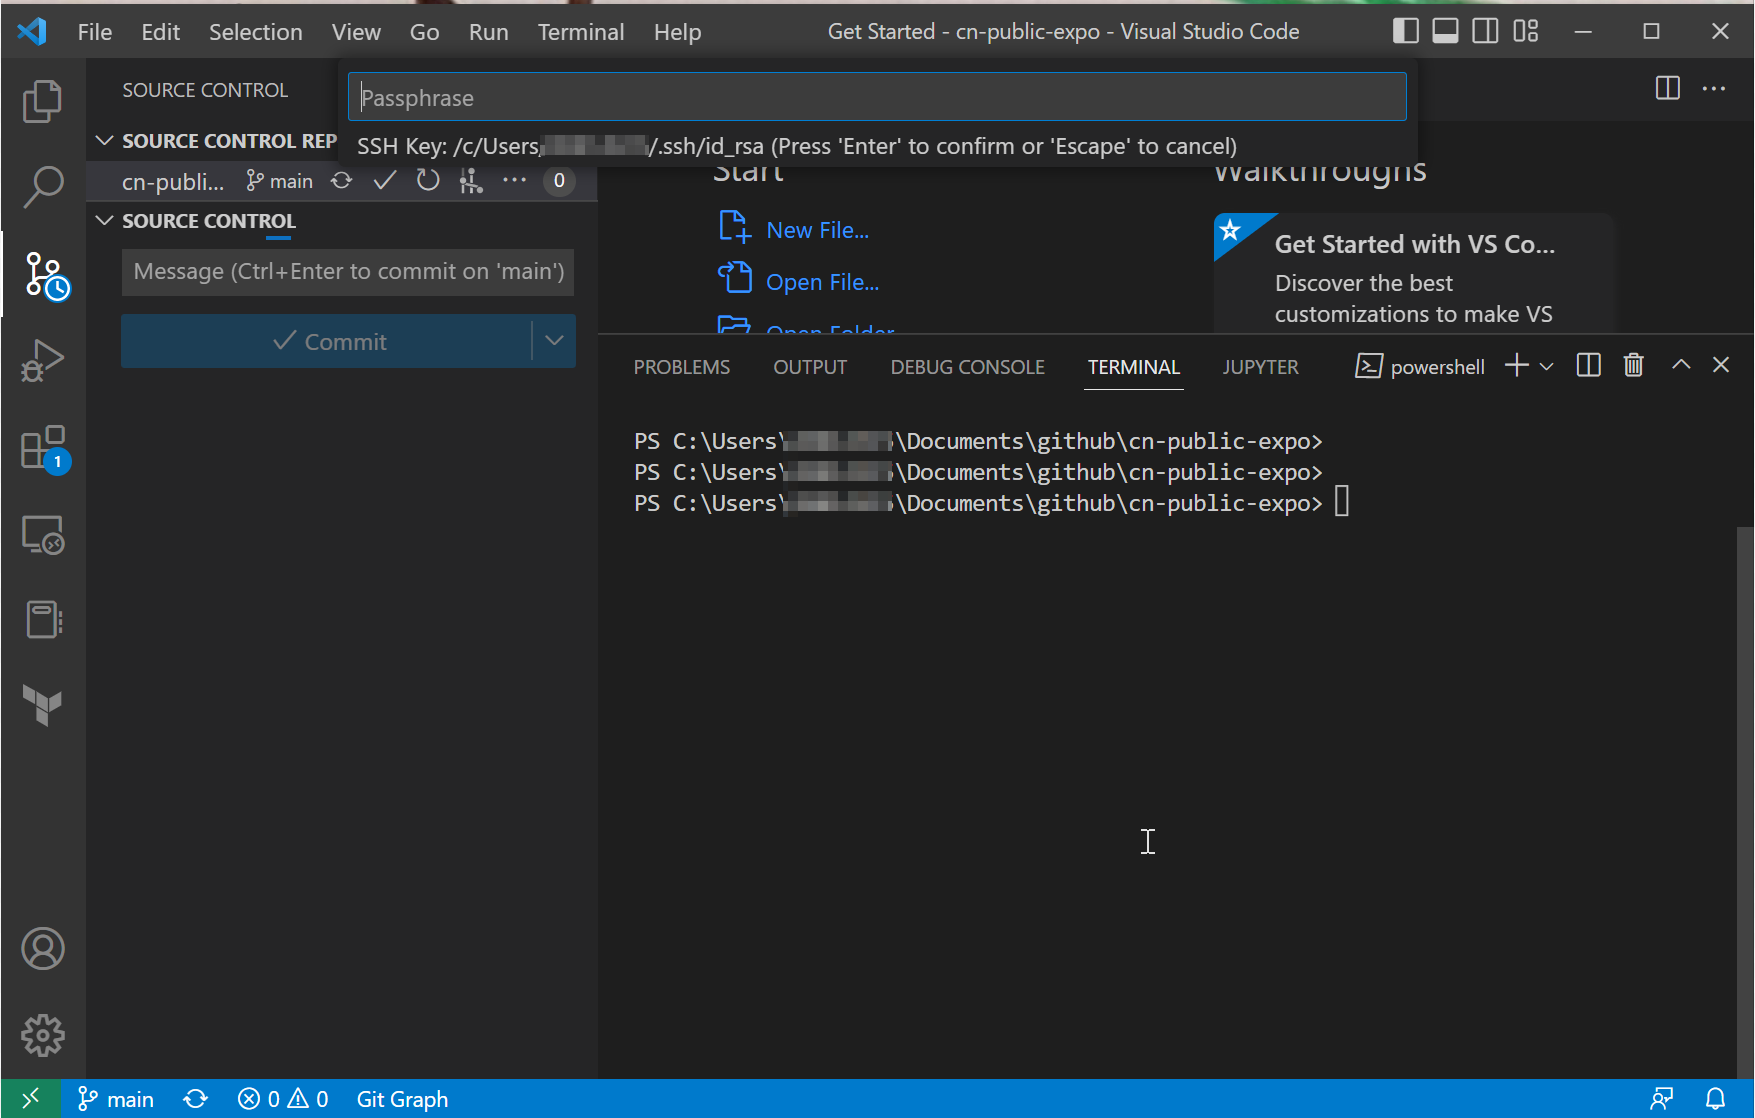Open the Terminal menu
1755x1118 pixels.
coord(580,31)
